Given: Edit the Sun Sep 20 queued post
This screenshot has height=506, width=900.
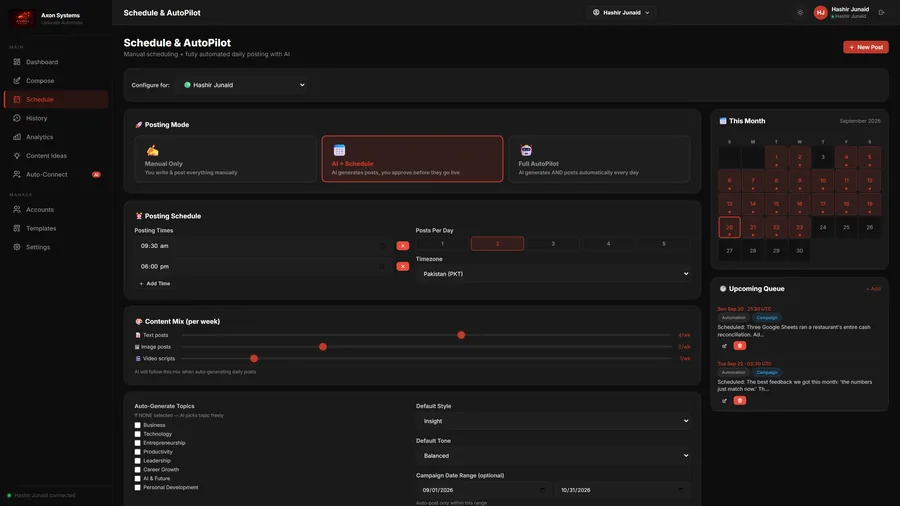Looking at the screenshot, I should (x=724, y=346).
